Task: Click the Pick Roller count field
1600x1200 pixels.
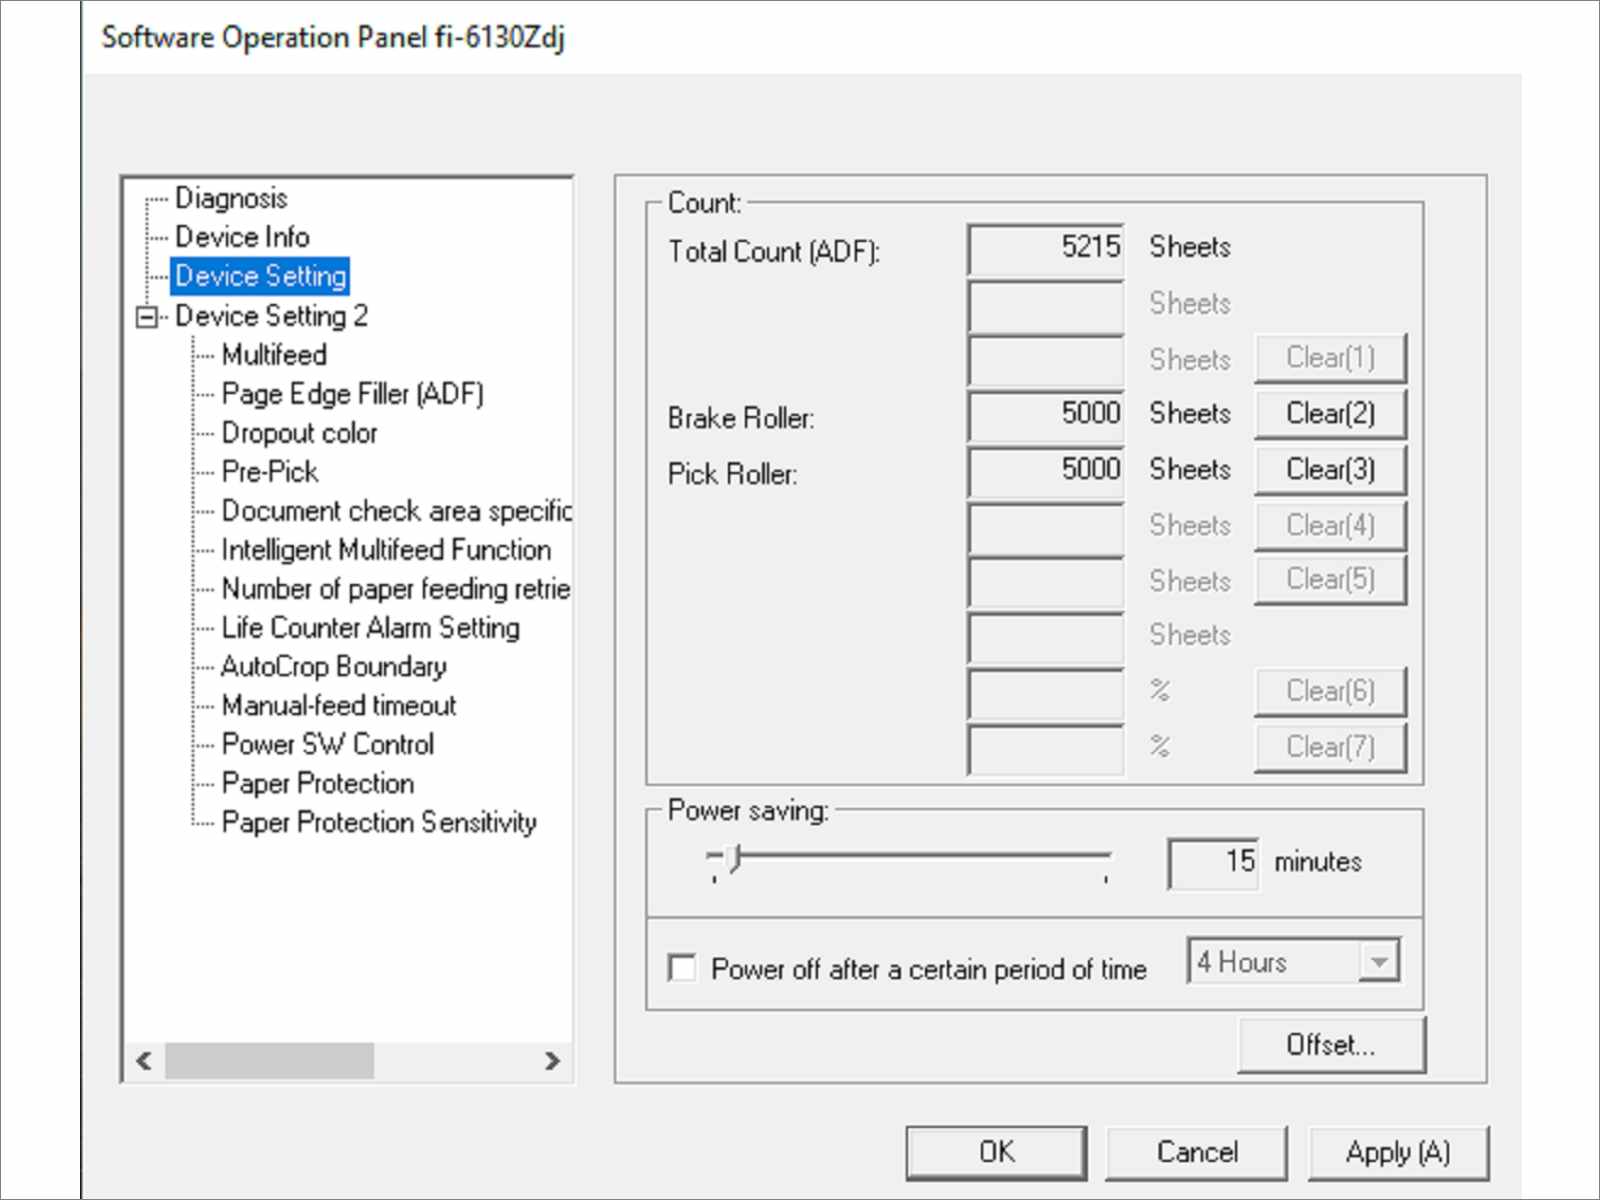Action: point(1046,471)
